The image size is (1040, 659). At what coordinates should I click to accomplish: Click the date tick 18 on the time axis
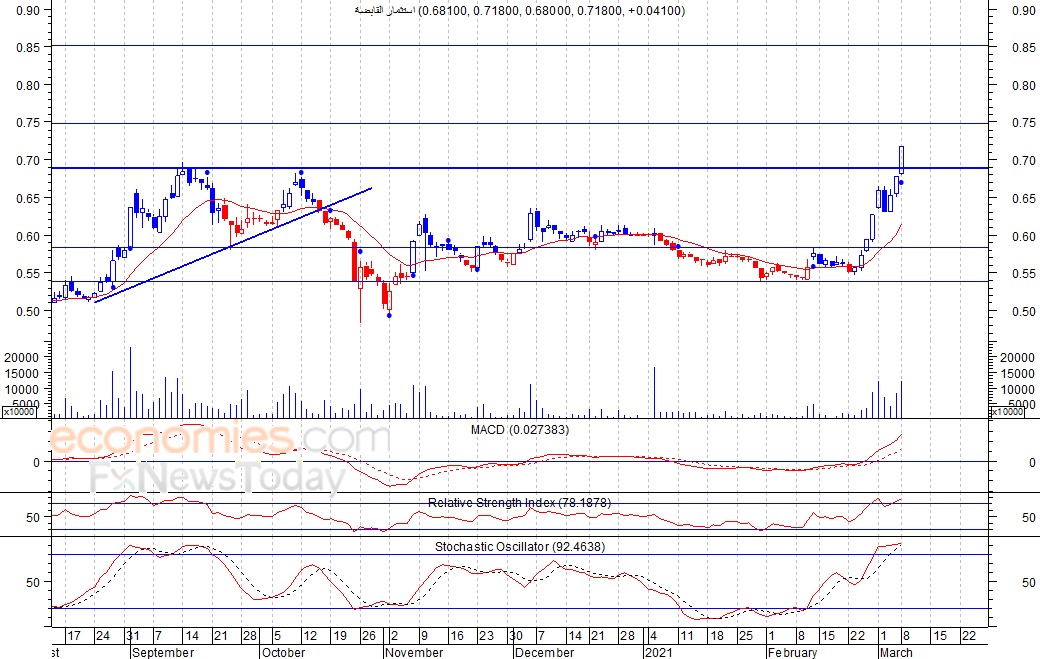716,636
